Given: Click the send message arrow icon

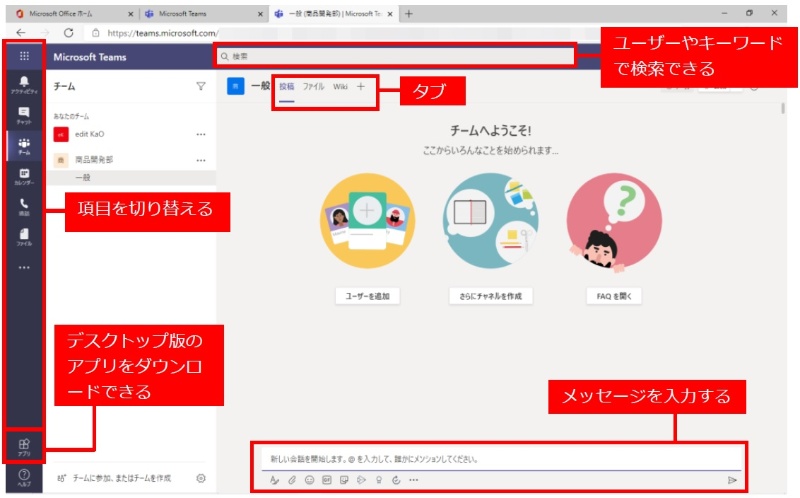Looking at the screenshot, I should pos(732,480).
